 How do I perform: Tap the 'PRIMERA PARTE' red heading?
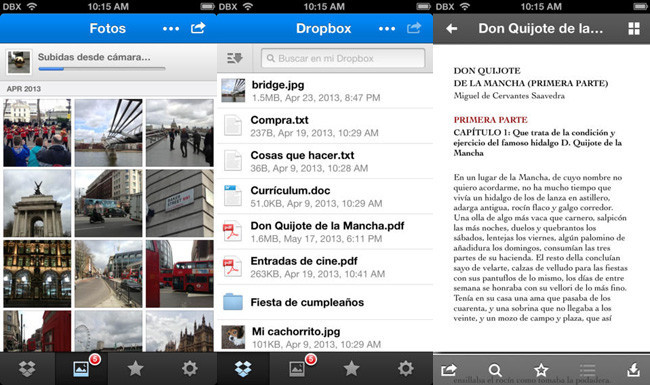(x=490, y=120)
